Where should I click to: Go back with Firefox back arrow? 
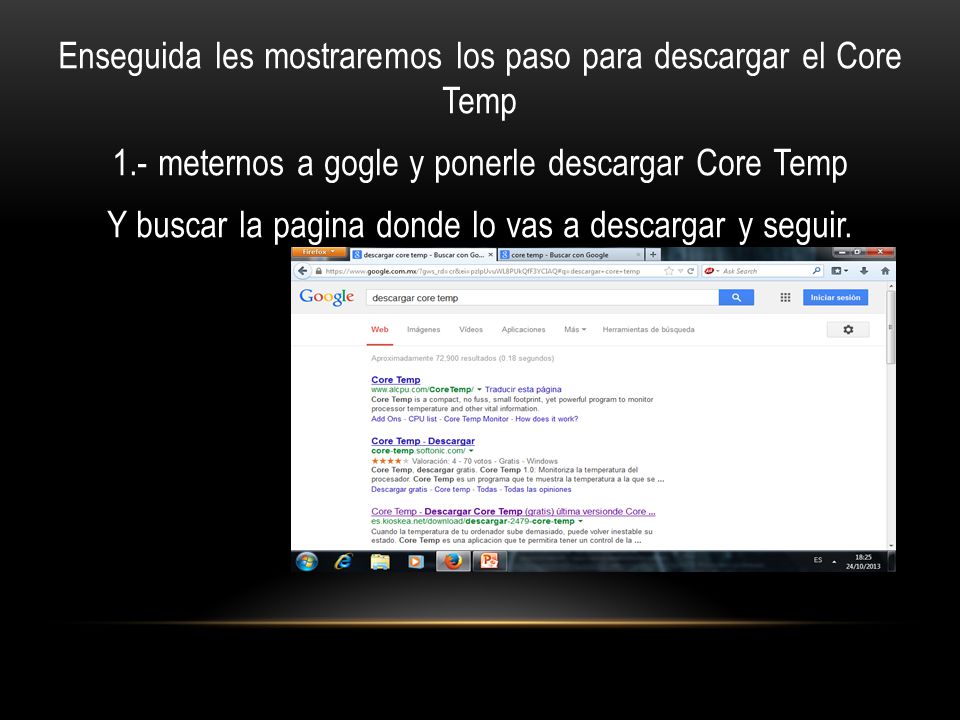point(302,271)
